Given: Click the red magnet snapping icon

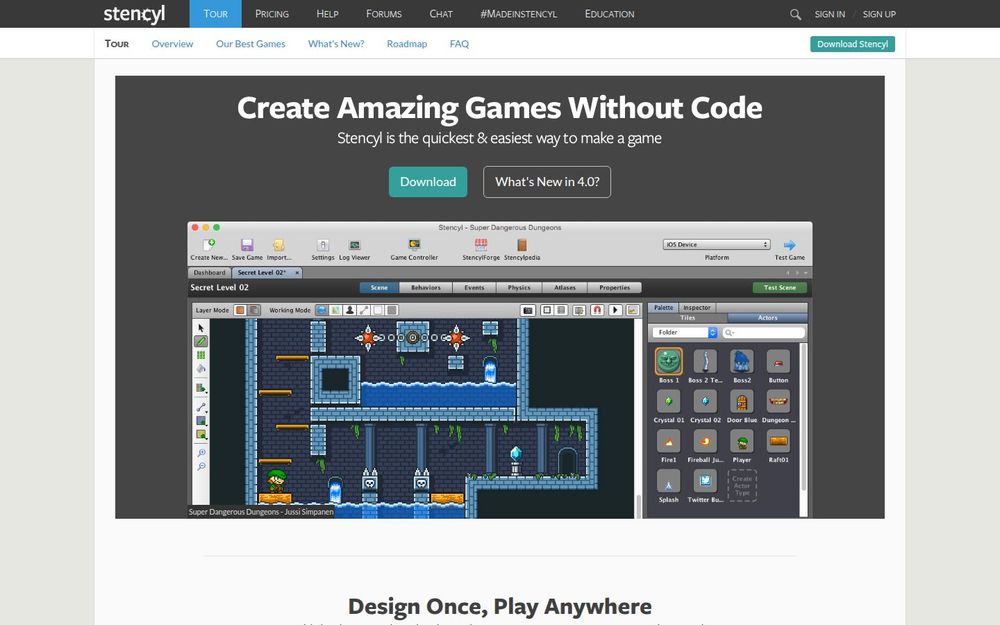Looking at the screenshot, I should (x=597, y=310).
